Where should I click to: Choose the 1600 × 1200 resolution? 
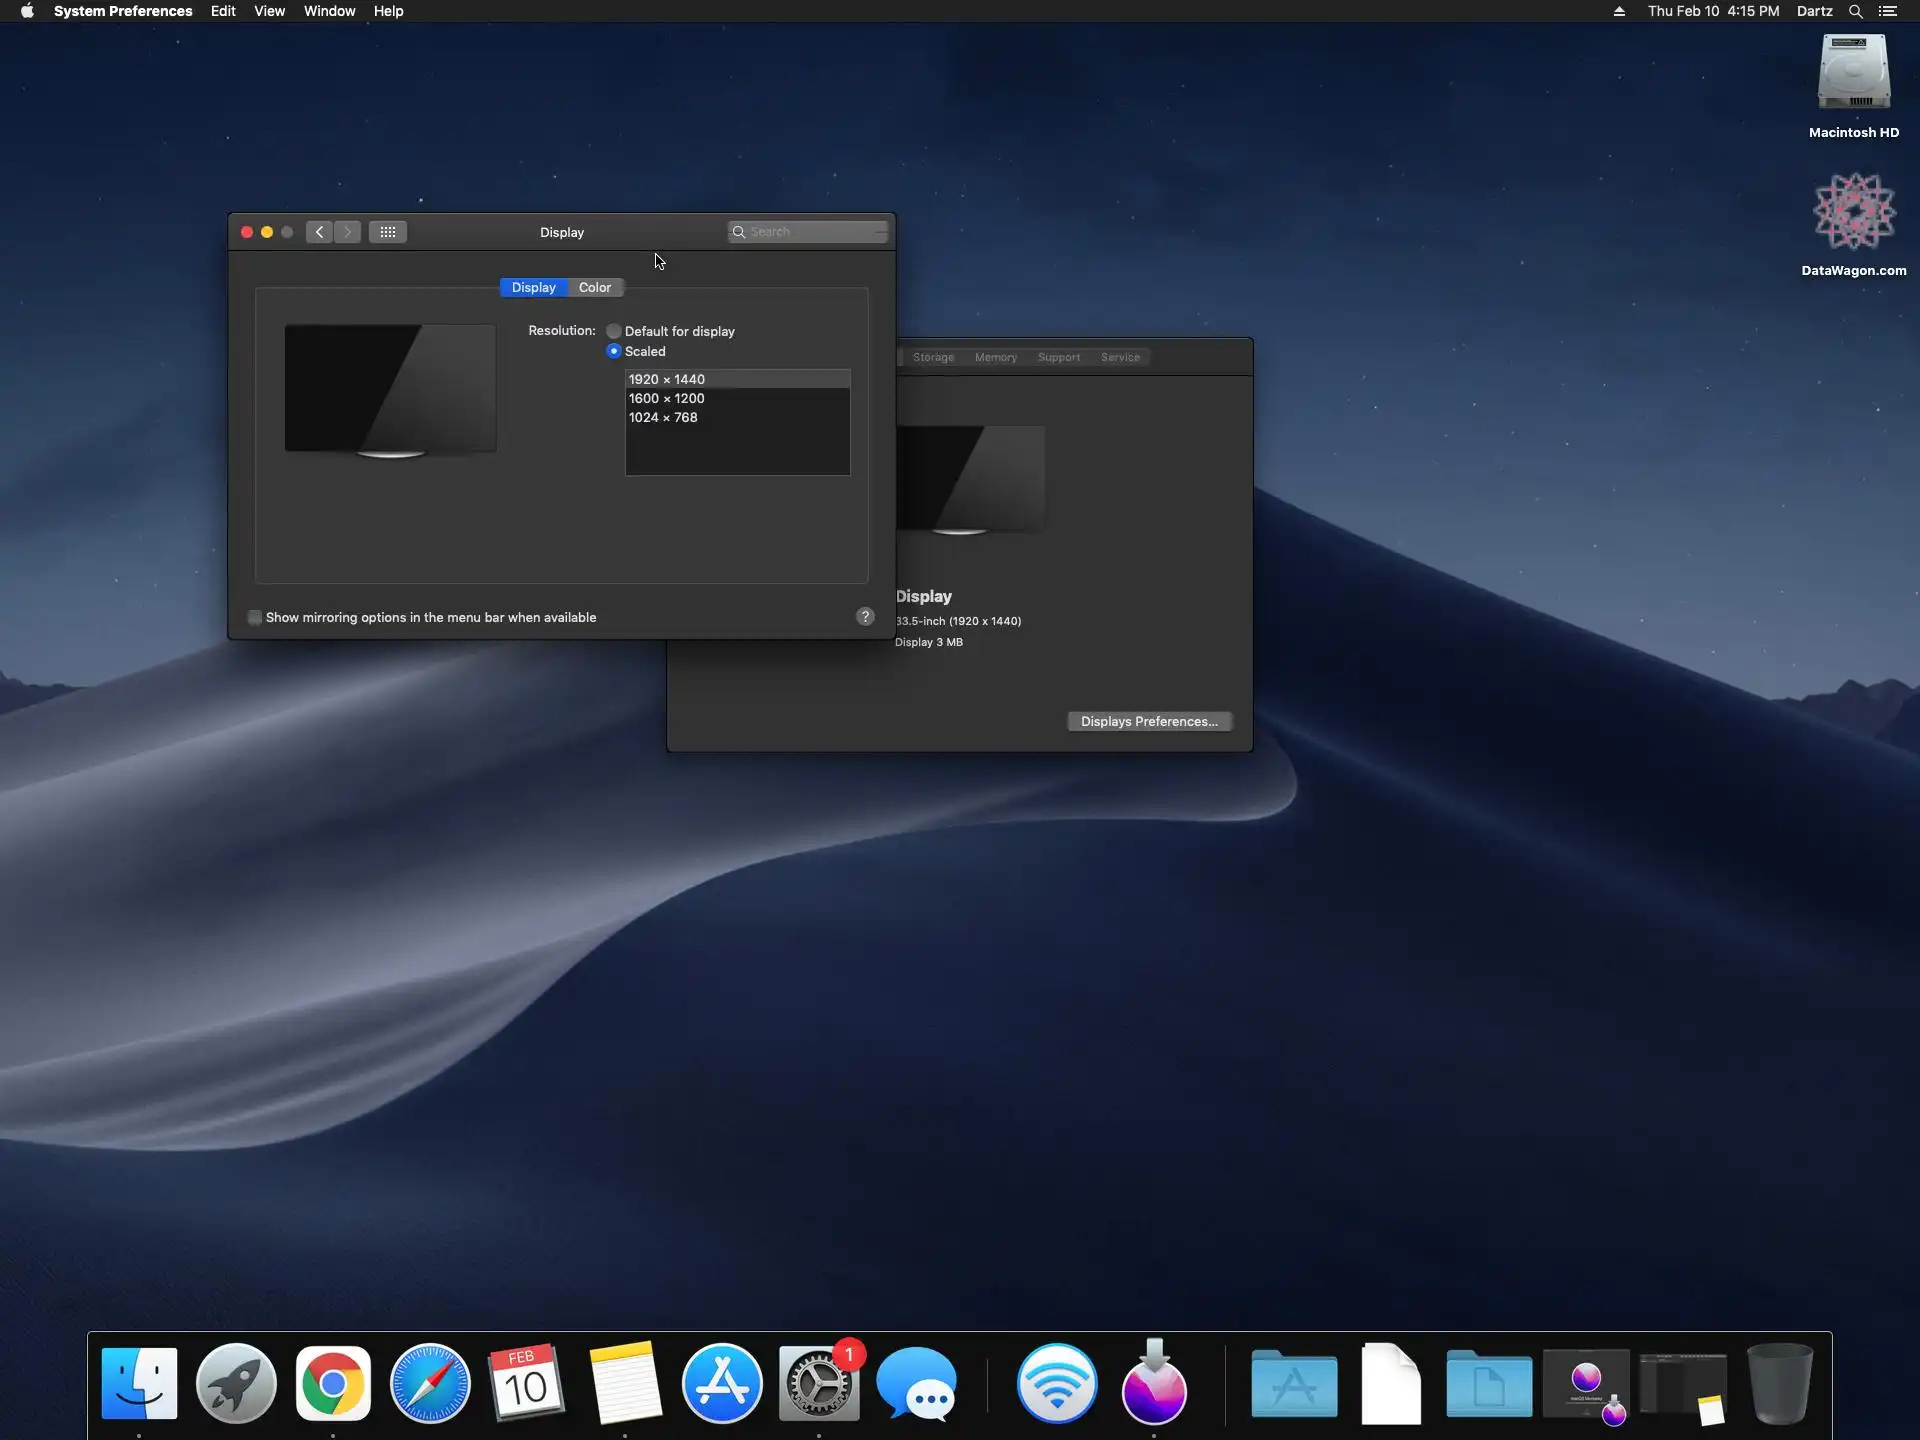(667, 398)
